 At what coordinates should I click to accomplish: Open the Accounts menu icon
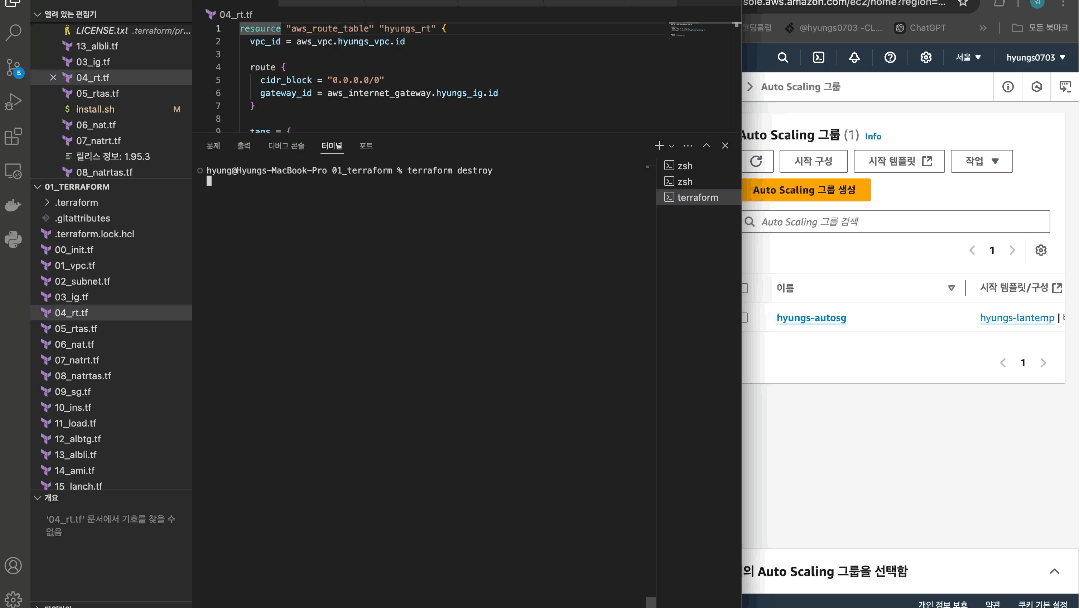point(13,565)
